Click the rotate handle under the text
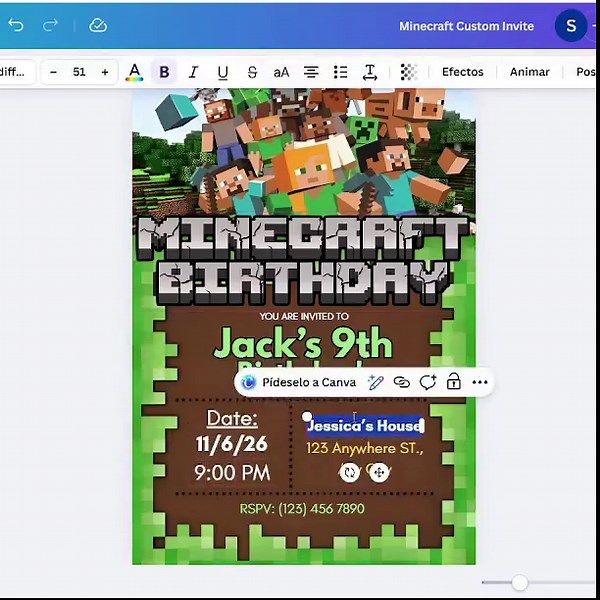 pos(350,472)
